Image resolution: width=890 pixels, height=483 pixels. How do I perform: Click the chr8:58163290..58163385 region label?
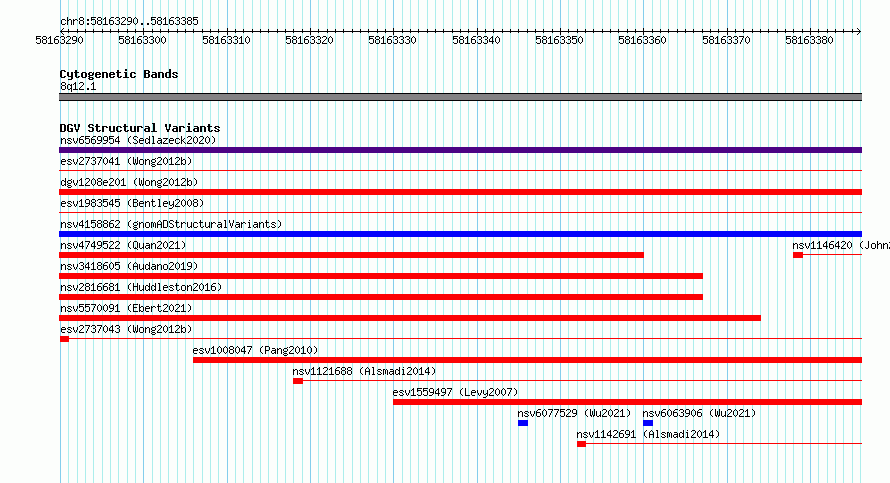129,21
